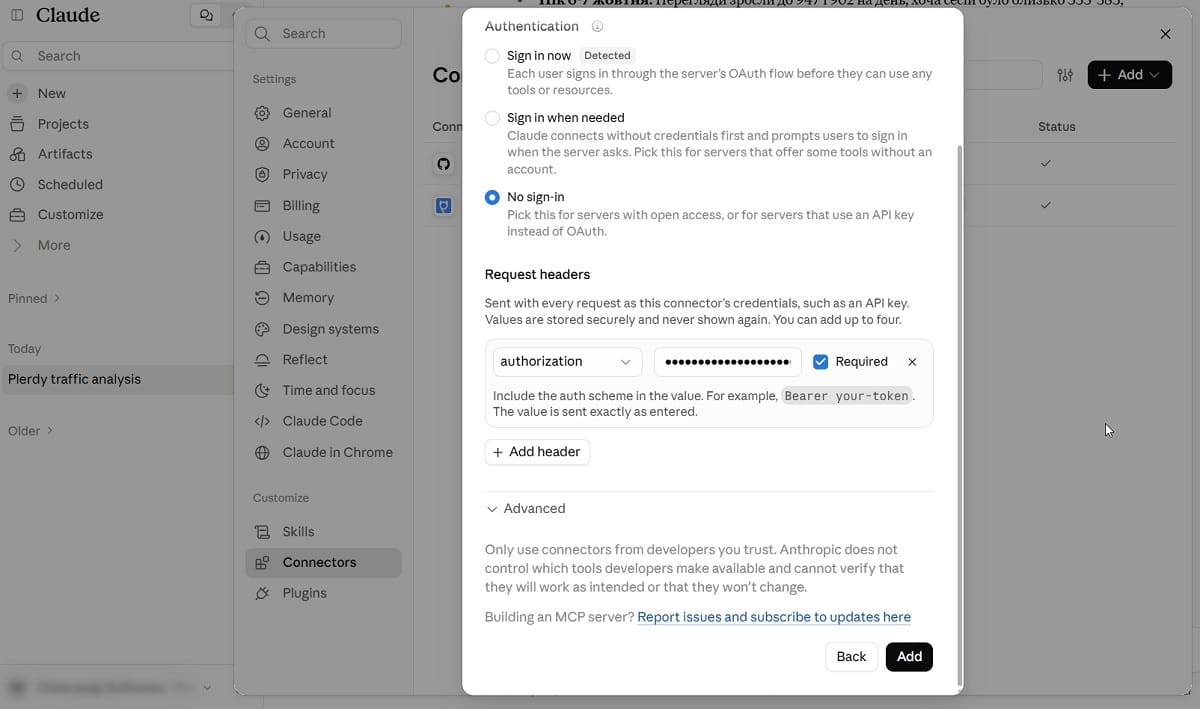Click the Account settings icon
Screen dimensions: 1200x709
[262, 144]
